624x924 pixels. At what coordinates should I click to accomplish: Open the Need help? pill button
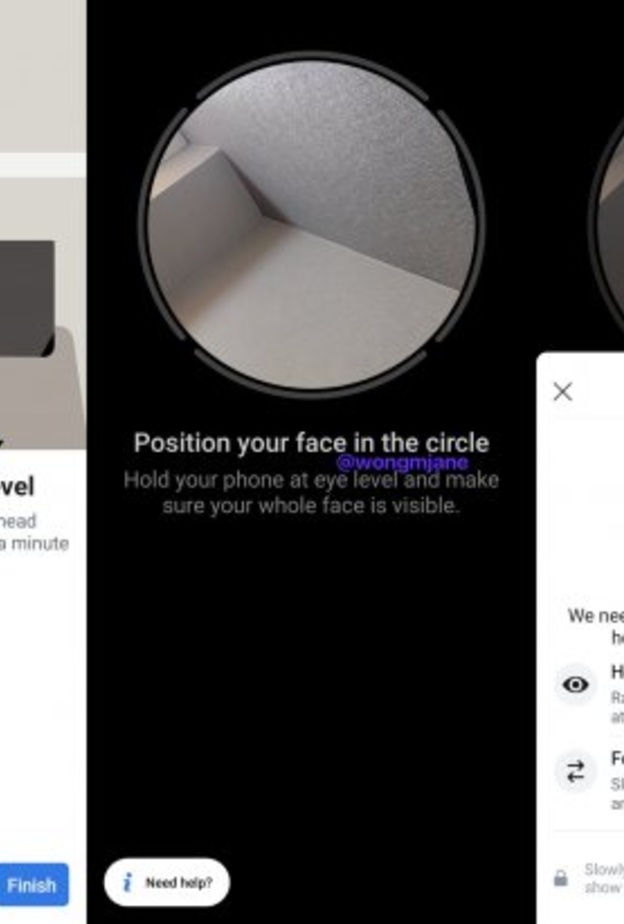coord(167,882)
